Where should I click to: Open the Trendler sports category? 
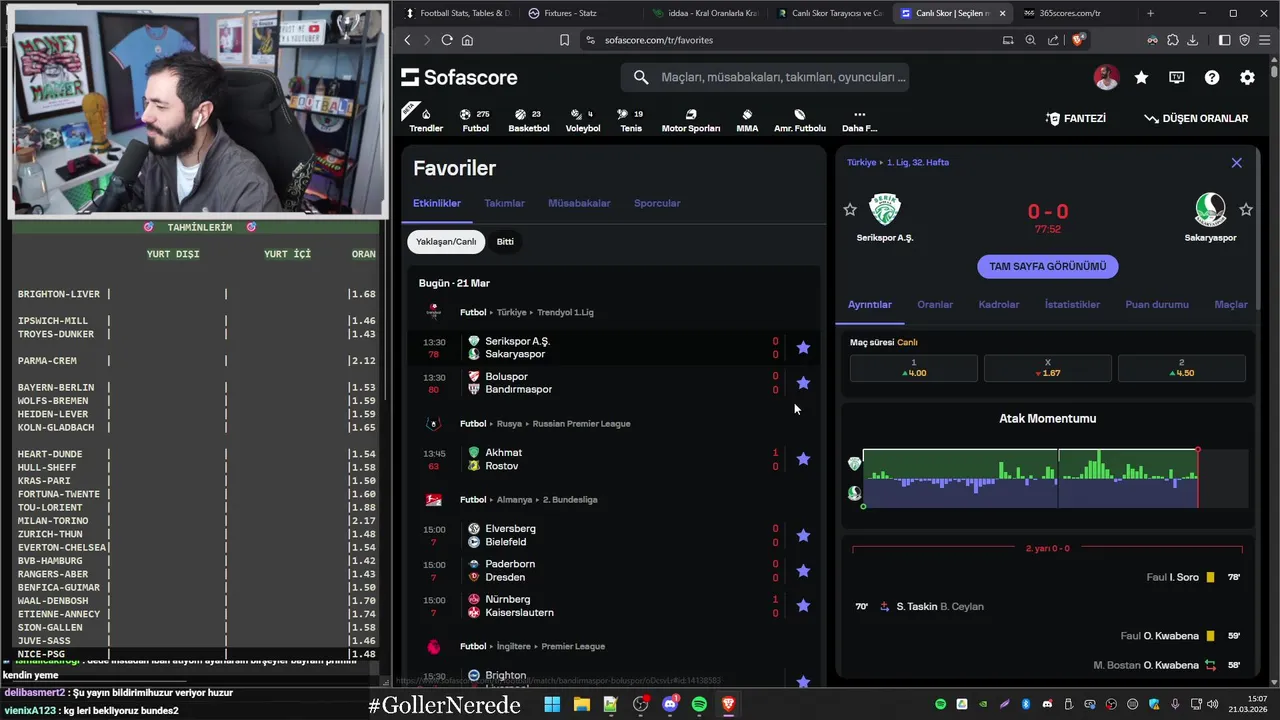426,120
